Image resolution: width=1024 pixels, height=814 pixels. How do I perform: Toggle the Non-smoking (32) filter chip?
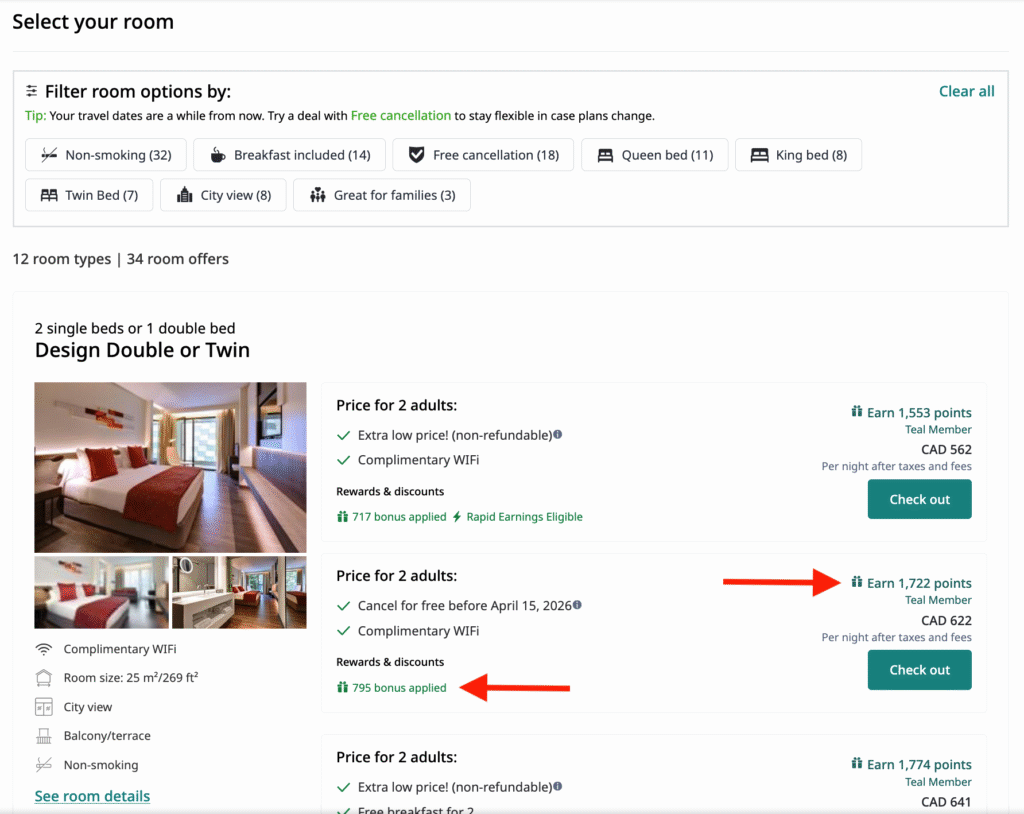105,154
